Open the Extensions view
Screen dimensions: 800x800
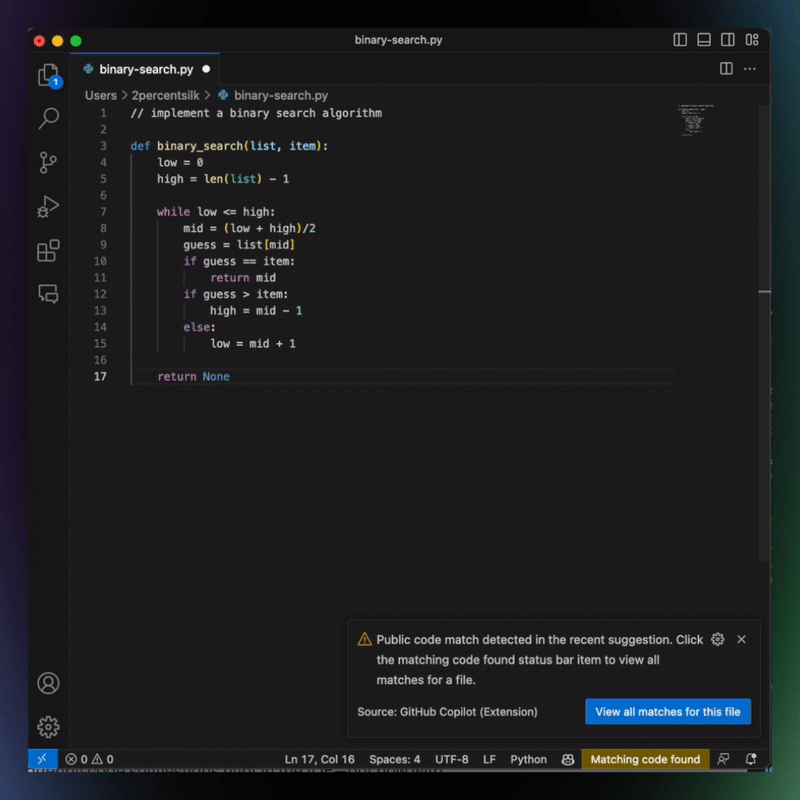click(x=49, y=251)
